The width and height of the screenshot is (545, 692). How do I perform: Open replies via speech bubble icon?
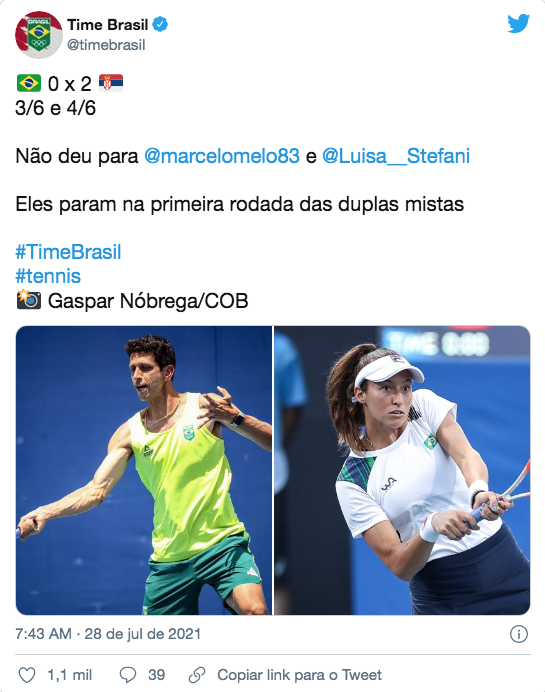click(128, 675)
